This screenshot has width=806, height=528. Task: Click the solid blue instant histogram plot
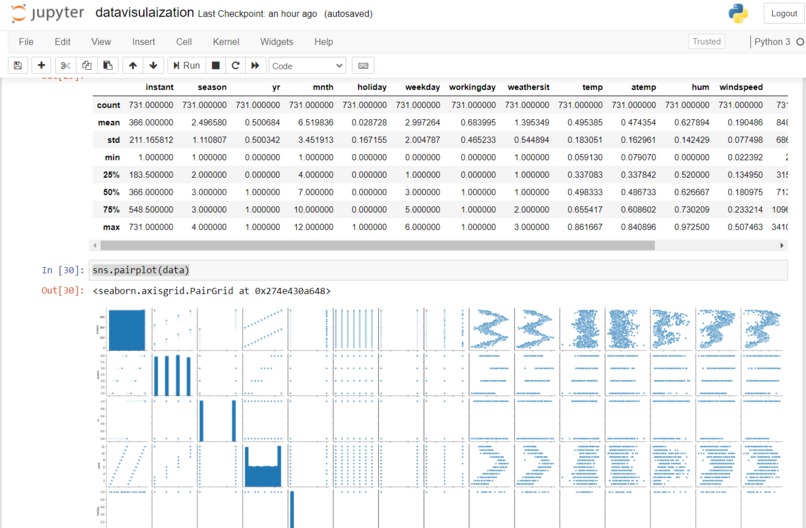(x=127, y=330)
